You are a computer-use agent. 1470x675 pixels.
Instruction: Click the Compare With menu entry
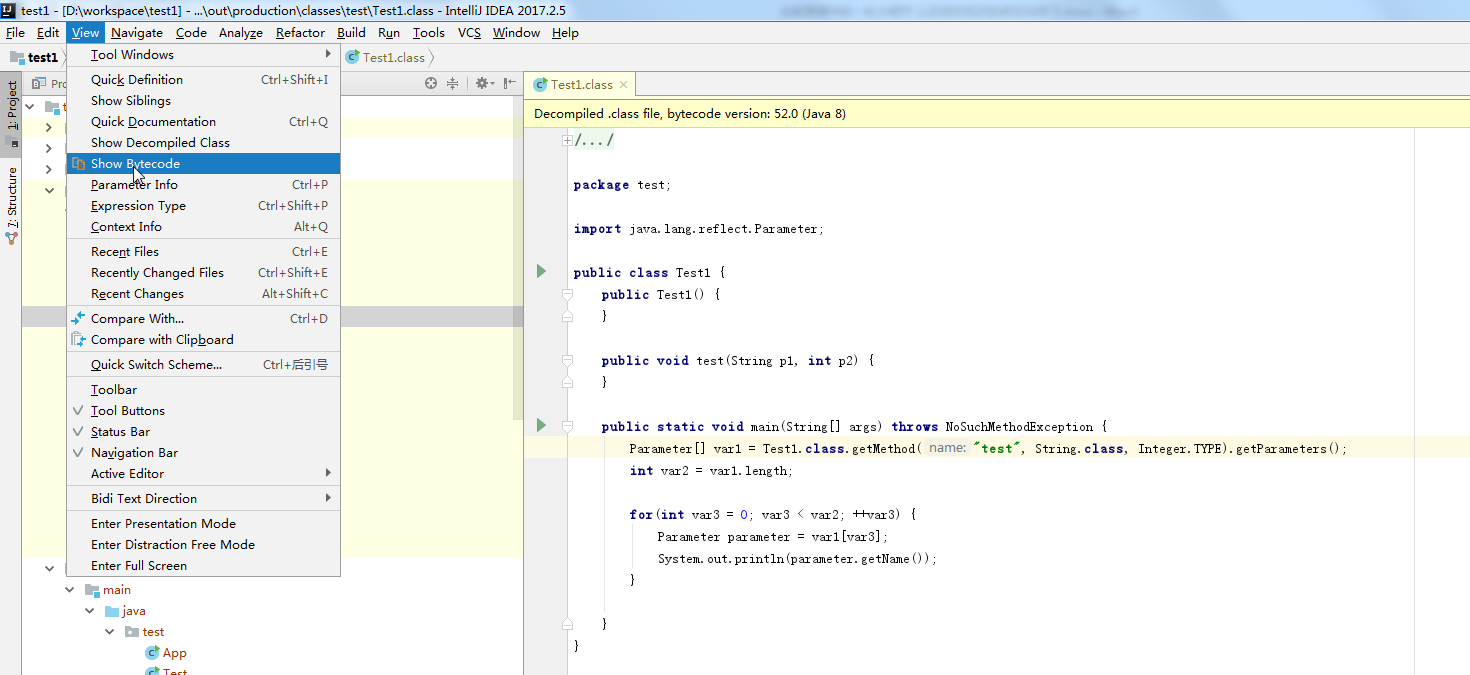tap(137, 319)
